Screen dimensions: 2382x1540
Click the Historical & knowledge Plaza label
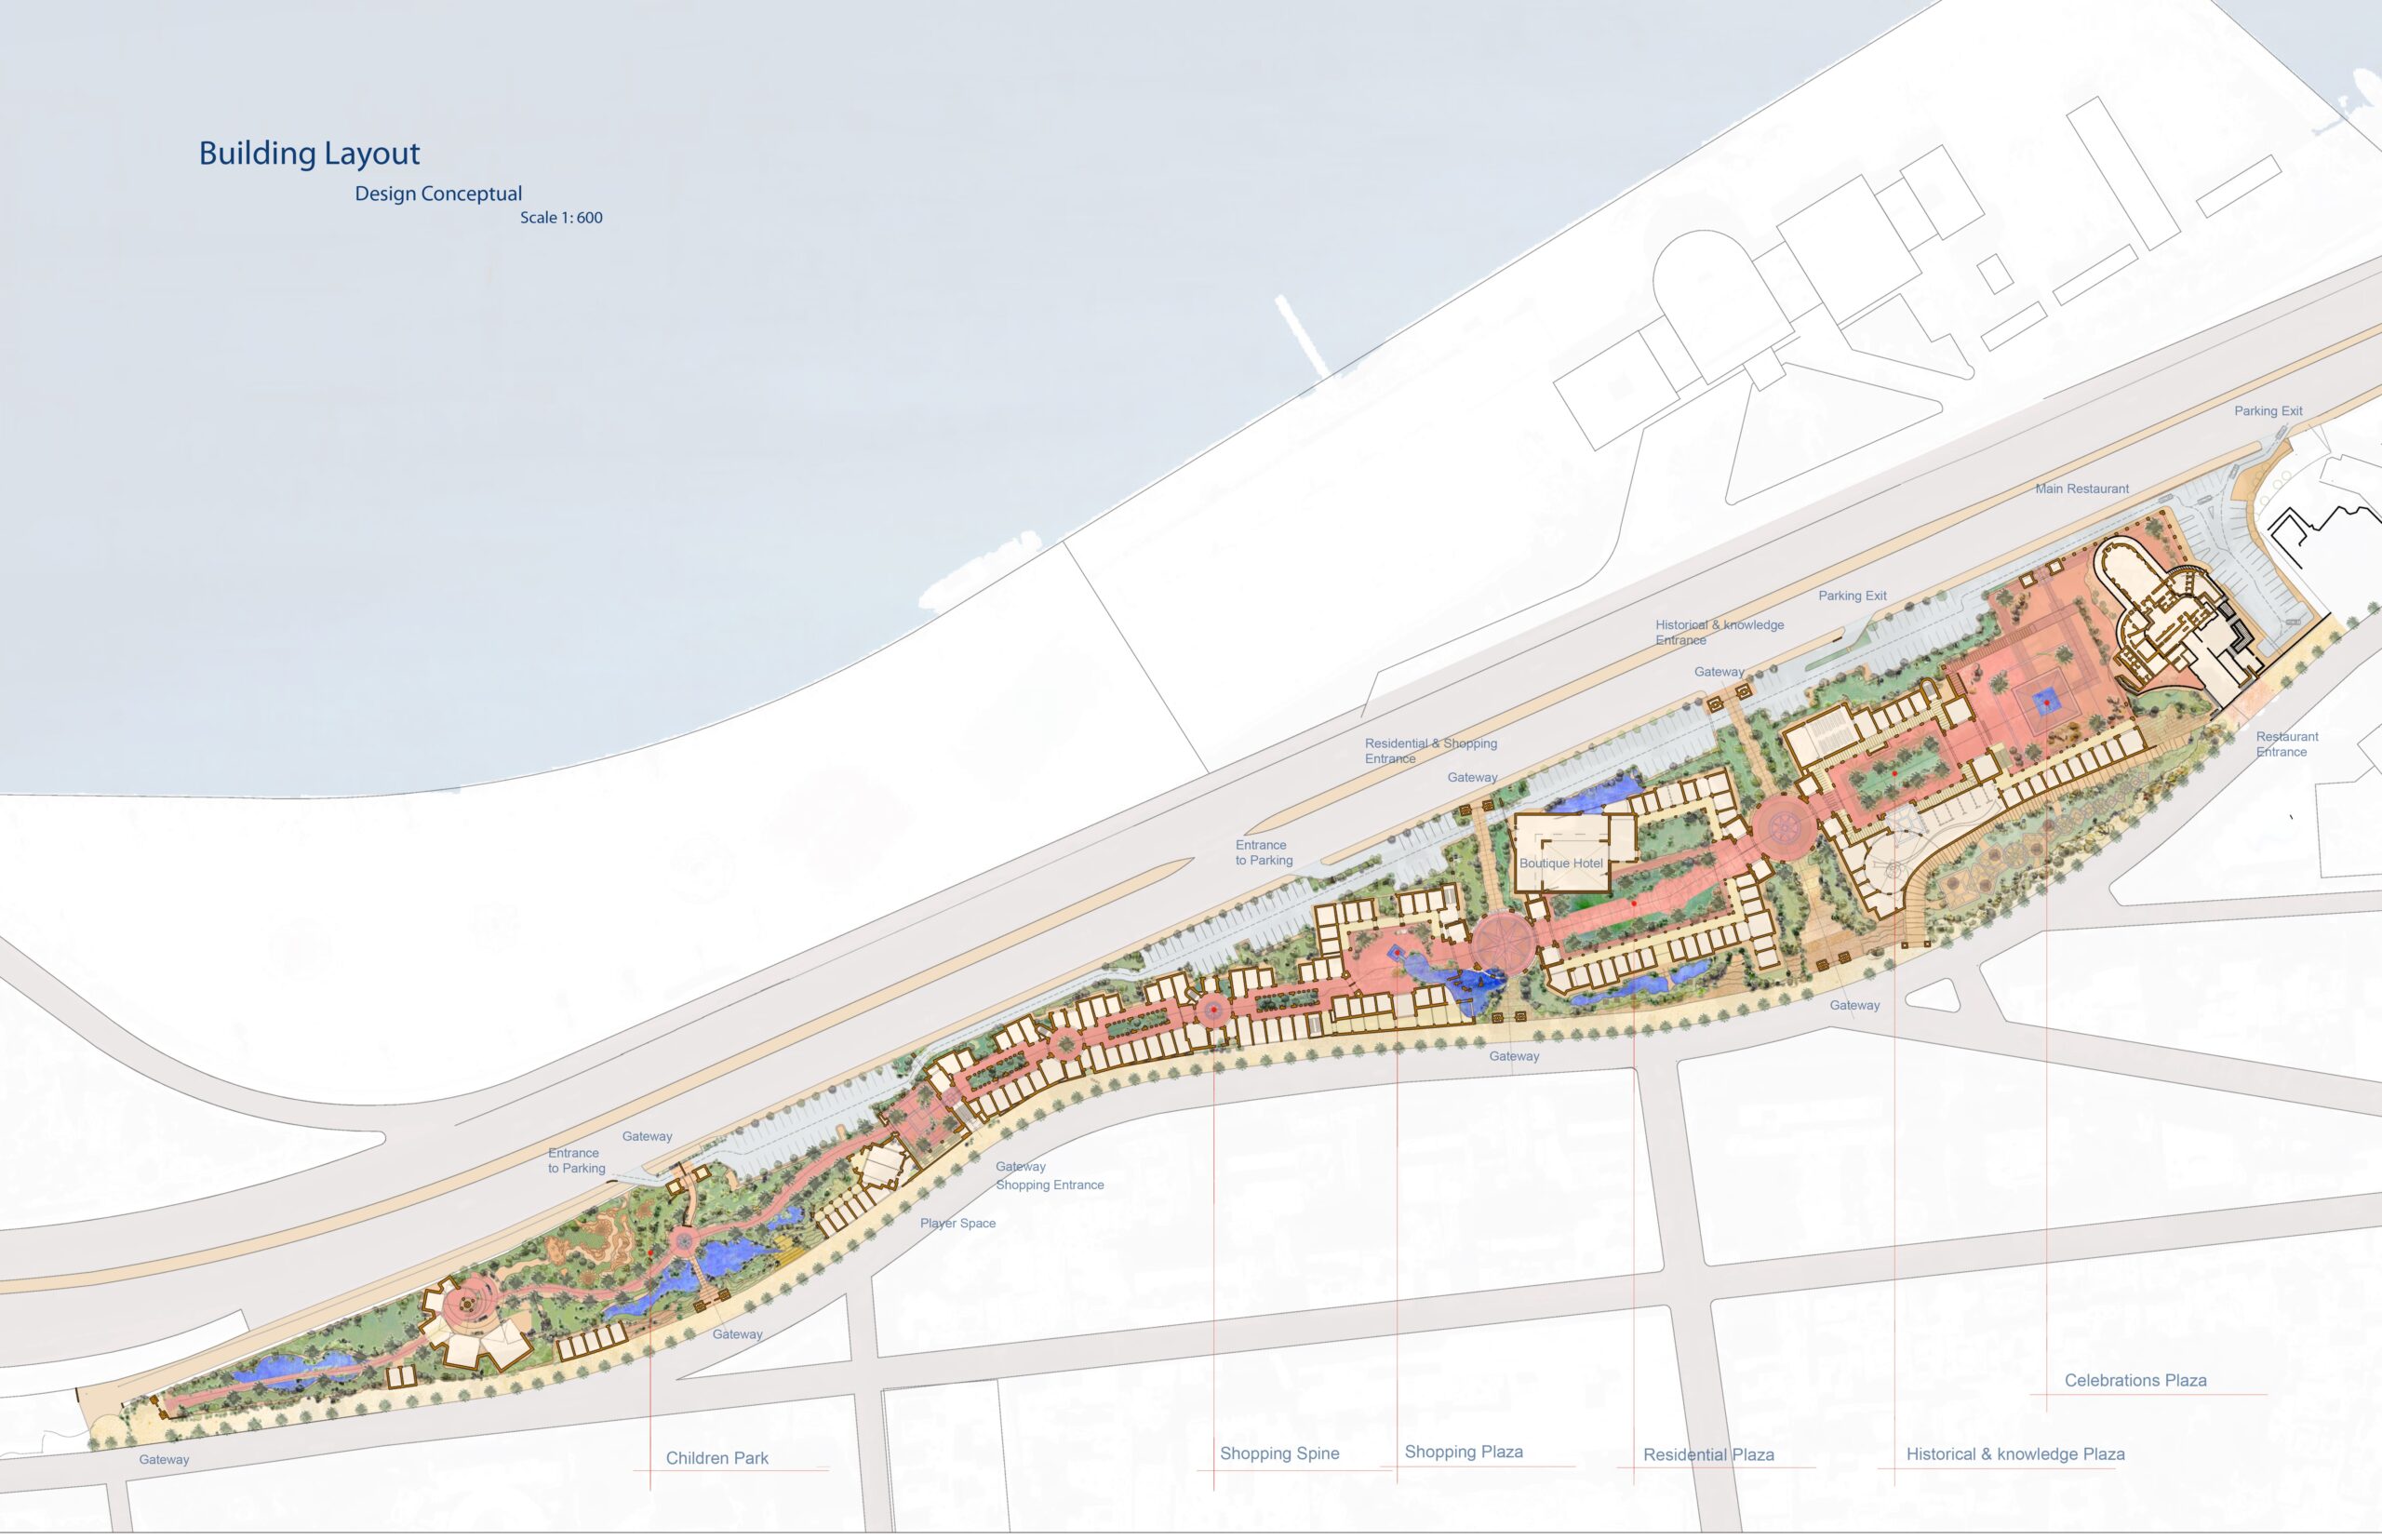[2015, 1454]
